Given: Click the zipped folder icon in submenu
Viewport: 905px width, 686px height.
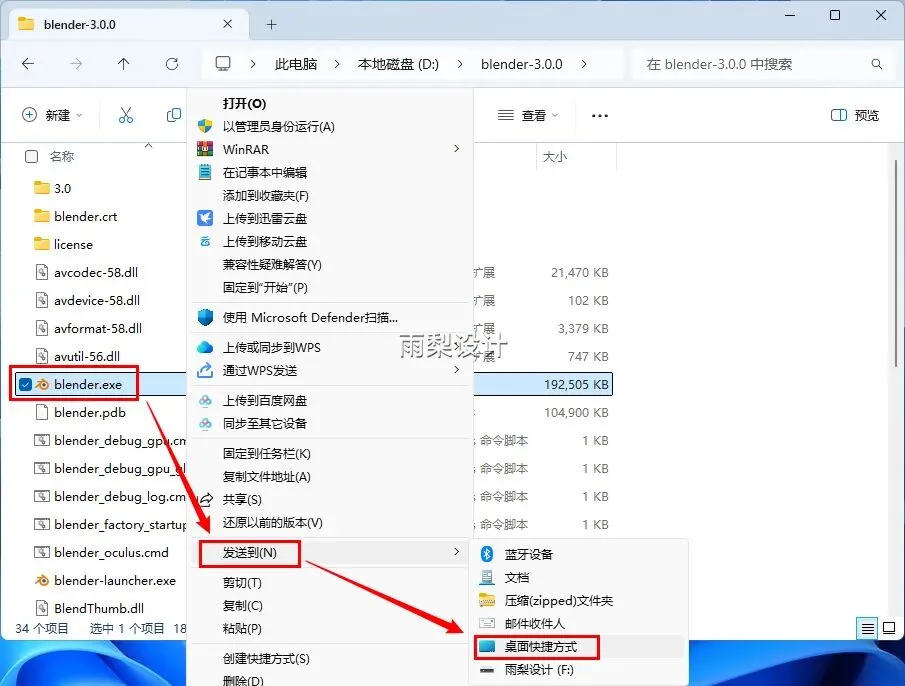Looking at the screenshot, I should point(487,600).
